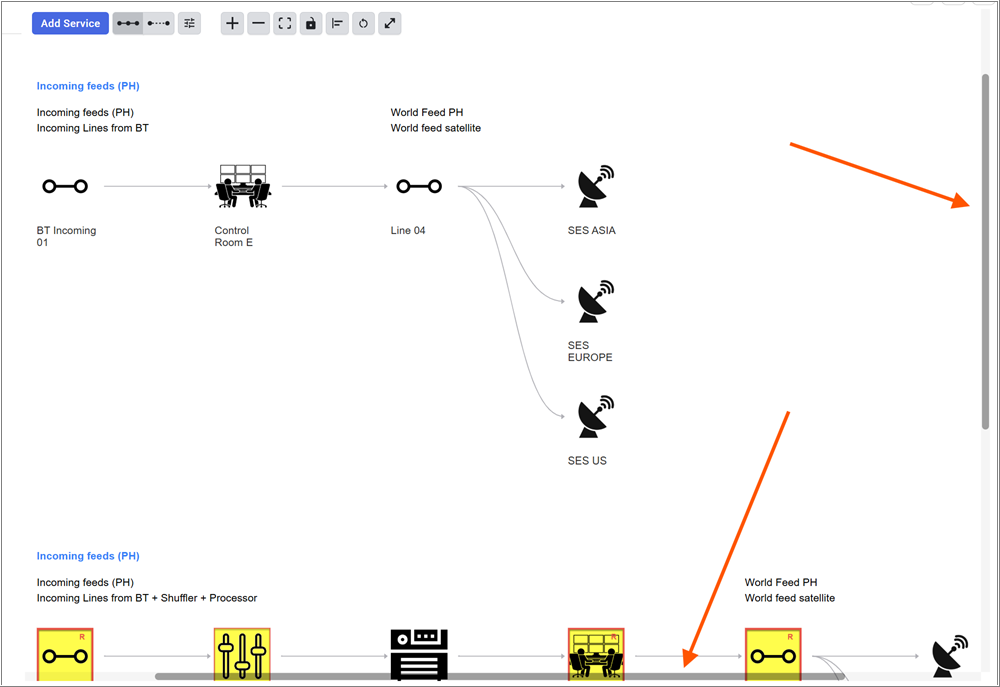Screen dimensions: 1000x687
Task: Click 'World feed satellite' text above Line 04
Action: [436, 128]
